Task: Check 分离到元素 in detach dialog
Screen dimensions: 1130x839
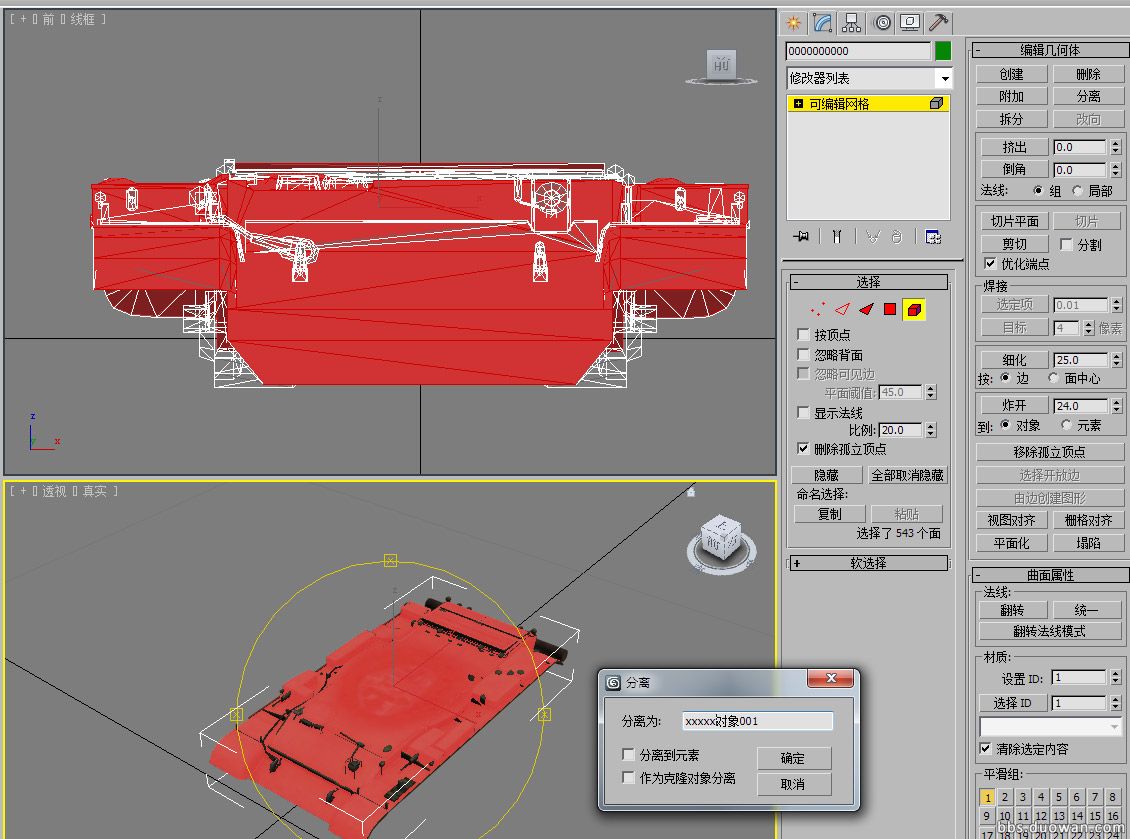Action: click(628, 755)
